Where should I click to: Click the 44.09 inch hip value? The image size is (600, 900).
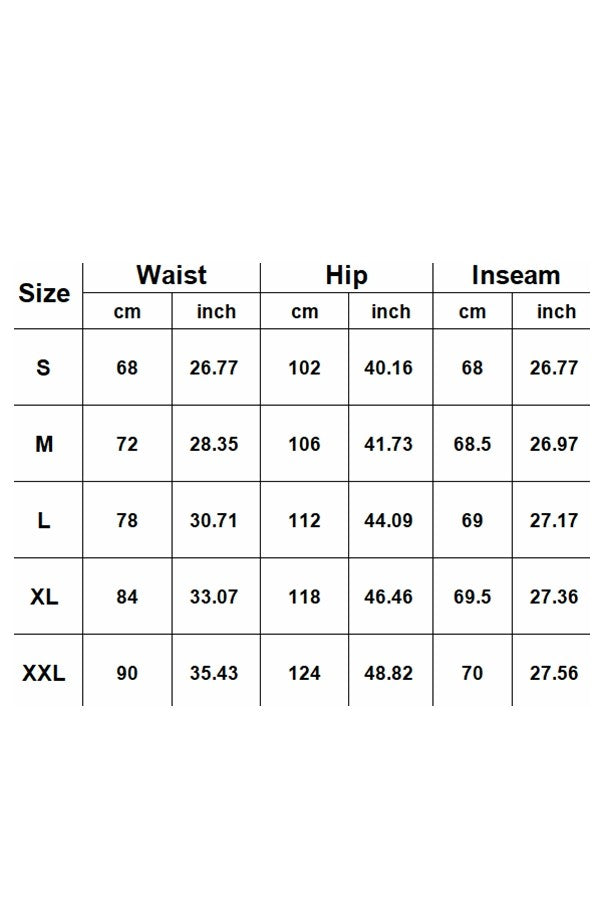[x=389, y=521]
